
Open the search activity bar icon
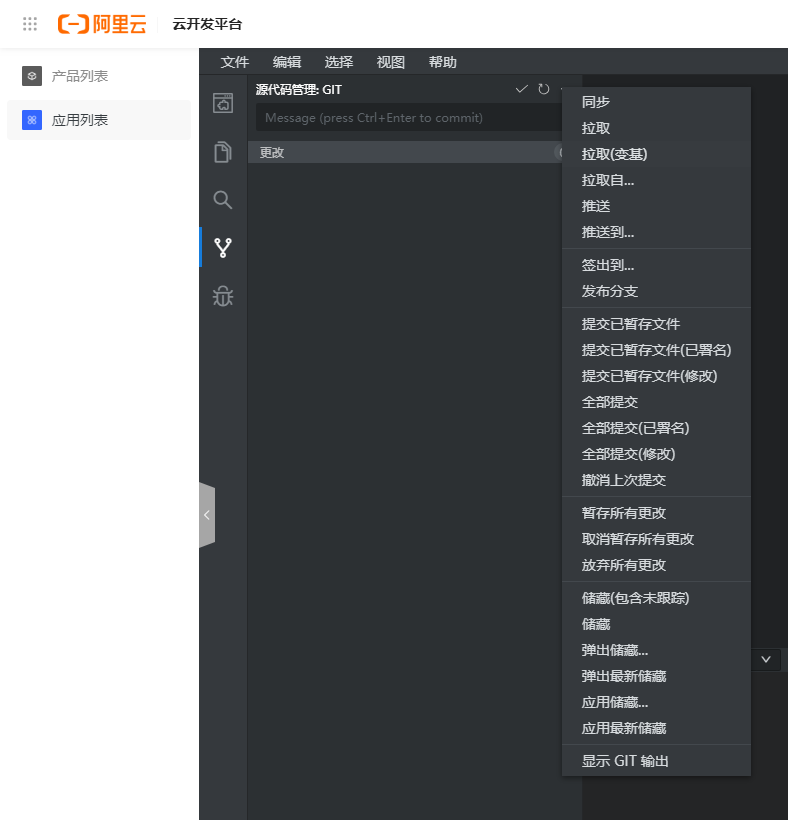pos(223,200)
